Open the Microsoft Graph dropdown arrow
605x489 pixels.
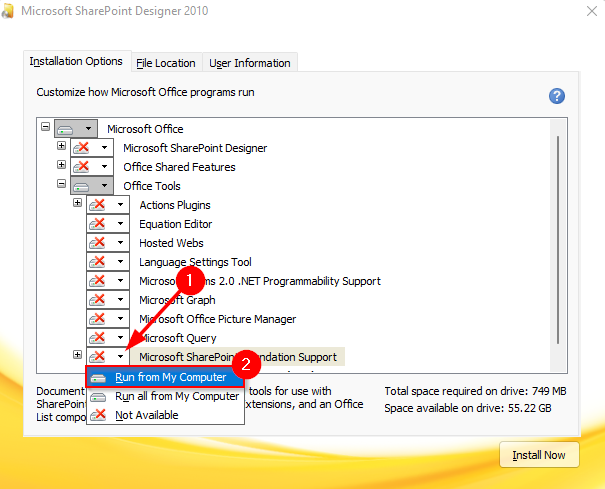[x=121, y=299]
